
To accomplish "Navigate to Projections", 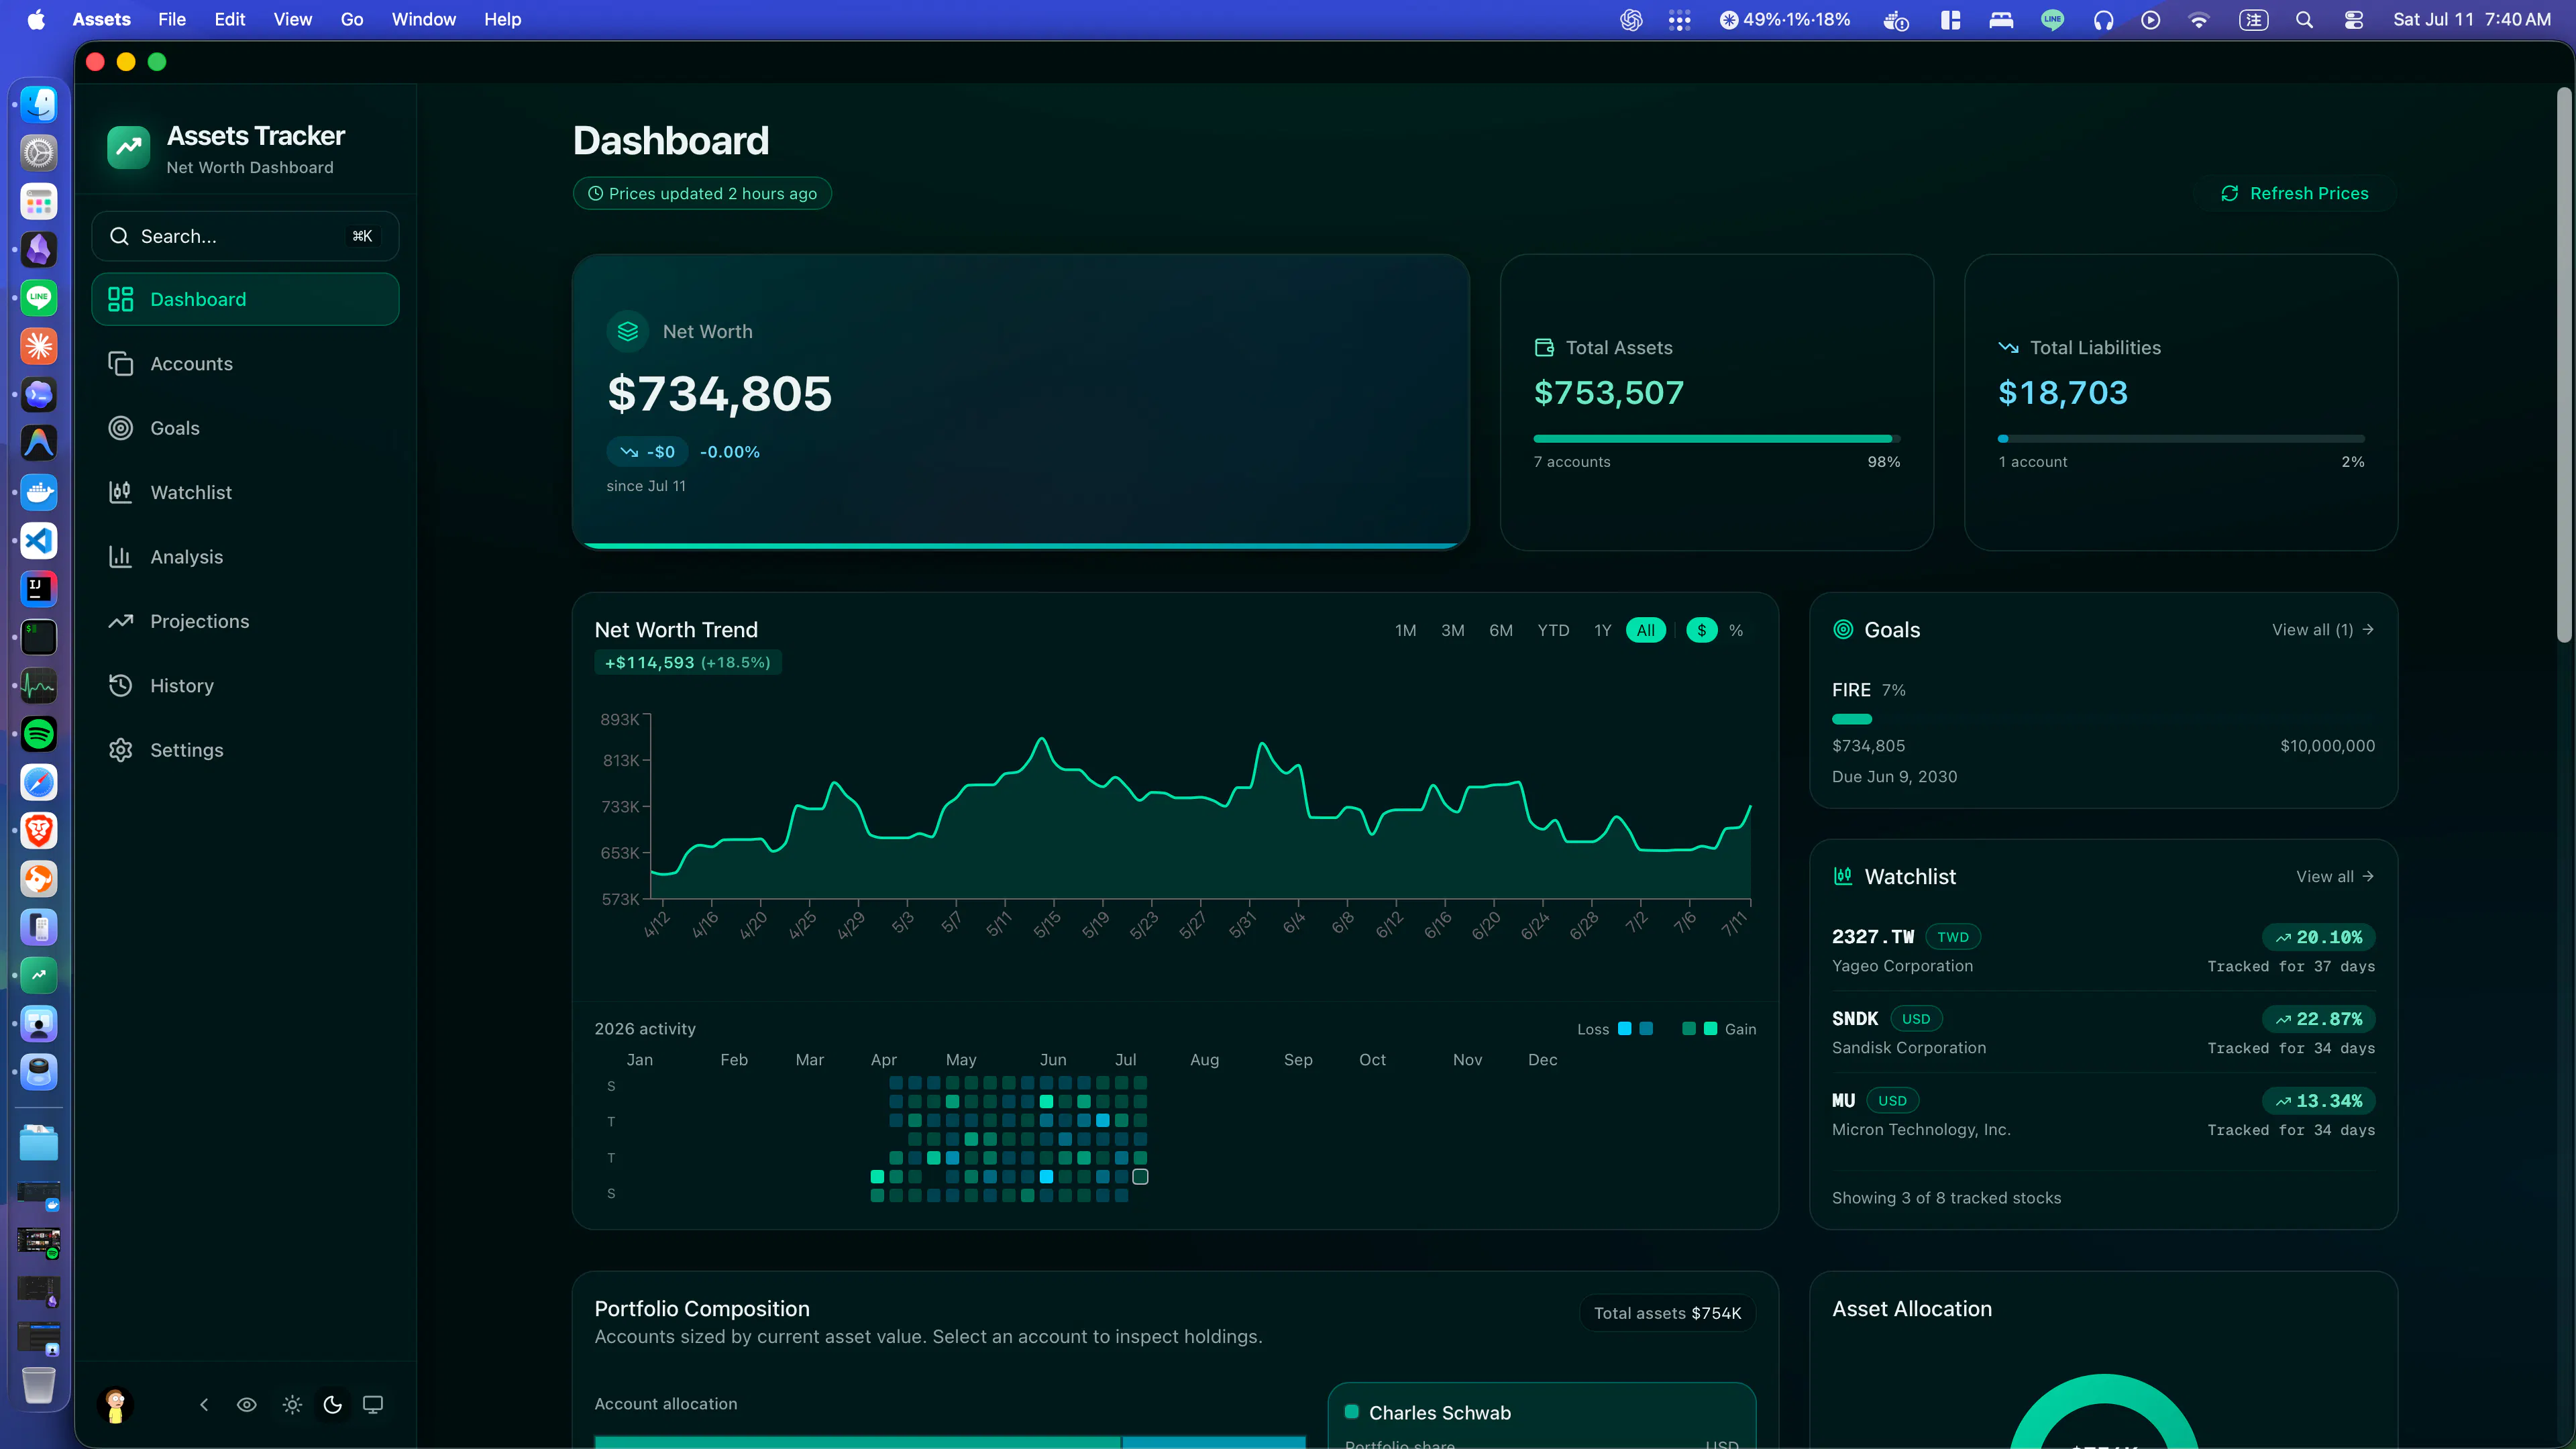I will [x=245, y=621].
